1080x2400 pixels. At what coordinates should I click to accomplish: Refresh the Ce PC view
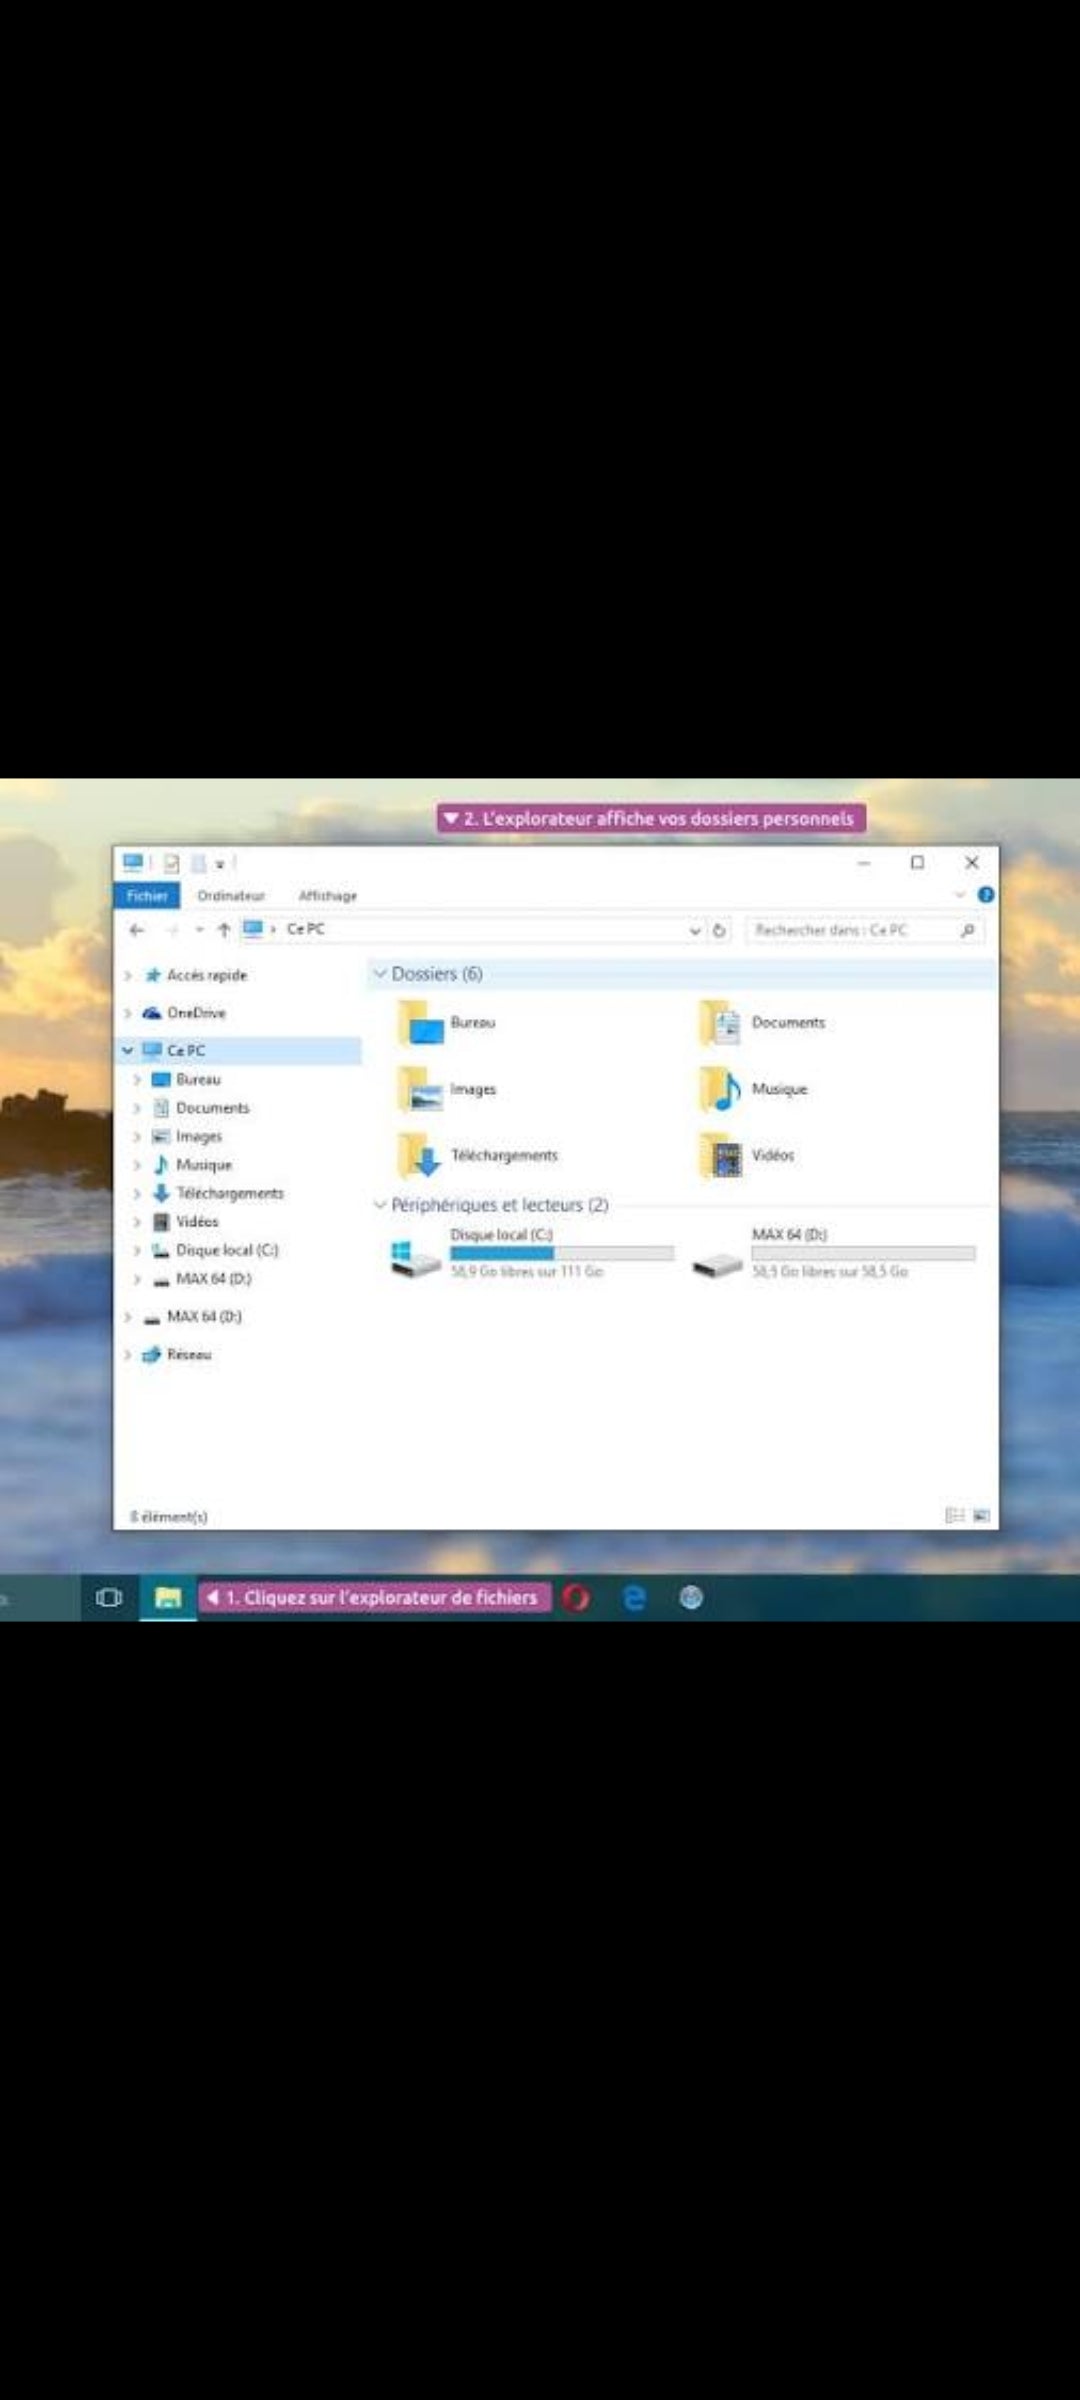(718, 930)
